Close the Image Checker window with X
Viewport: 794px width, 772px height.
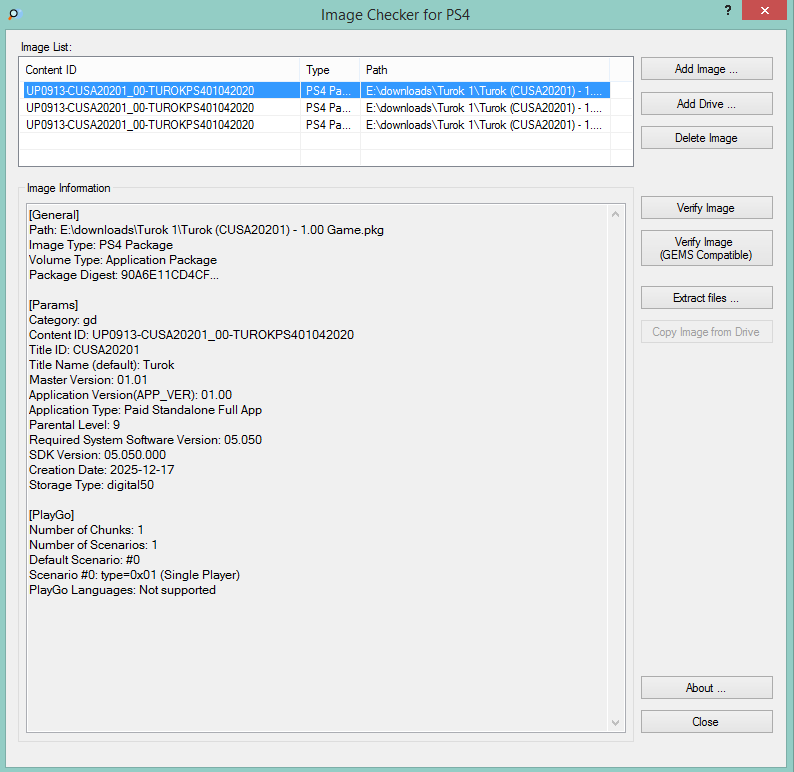click(x=764, y=10)
